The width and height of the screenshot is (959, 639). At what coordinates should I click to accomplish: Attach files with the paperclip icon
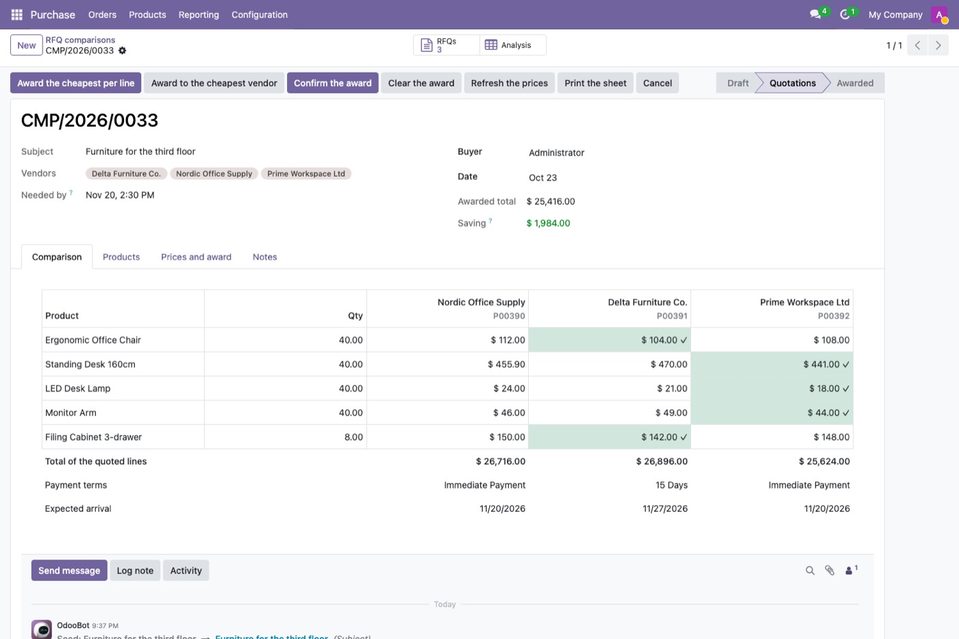[829, 571]
